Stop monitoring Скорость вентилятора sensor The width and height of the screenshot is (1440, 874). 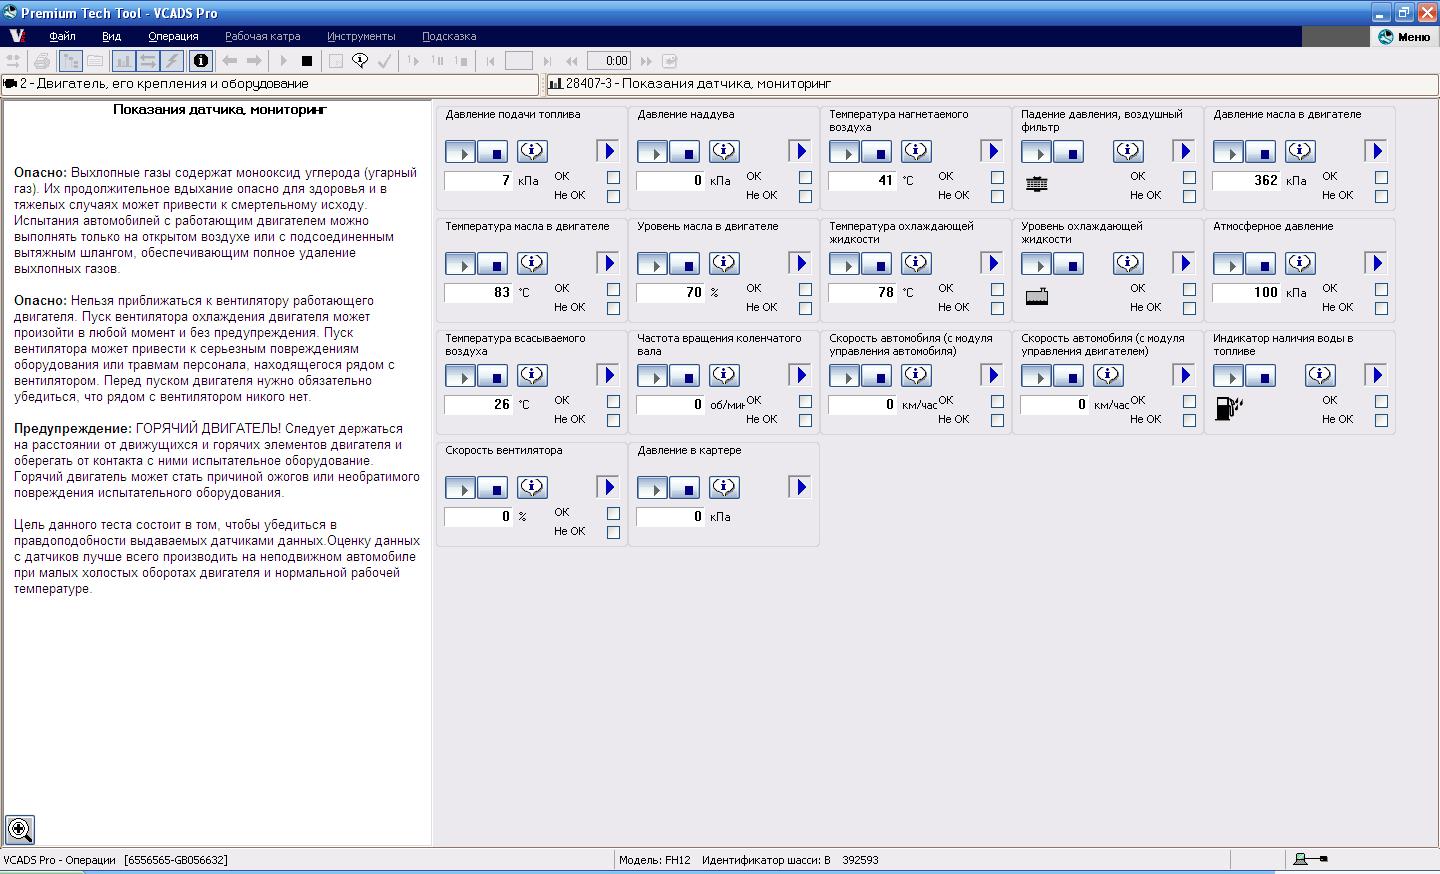tap(492, 487)
